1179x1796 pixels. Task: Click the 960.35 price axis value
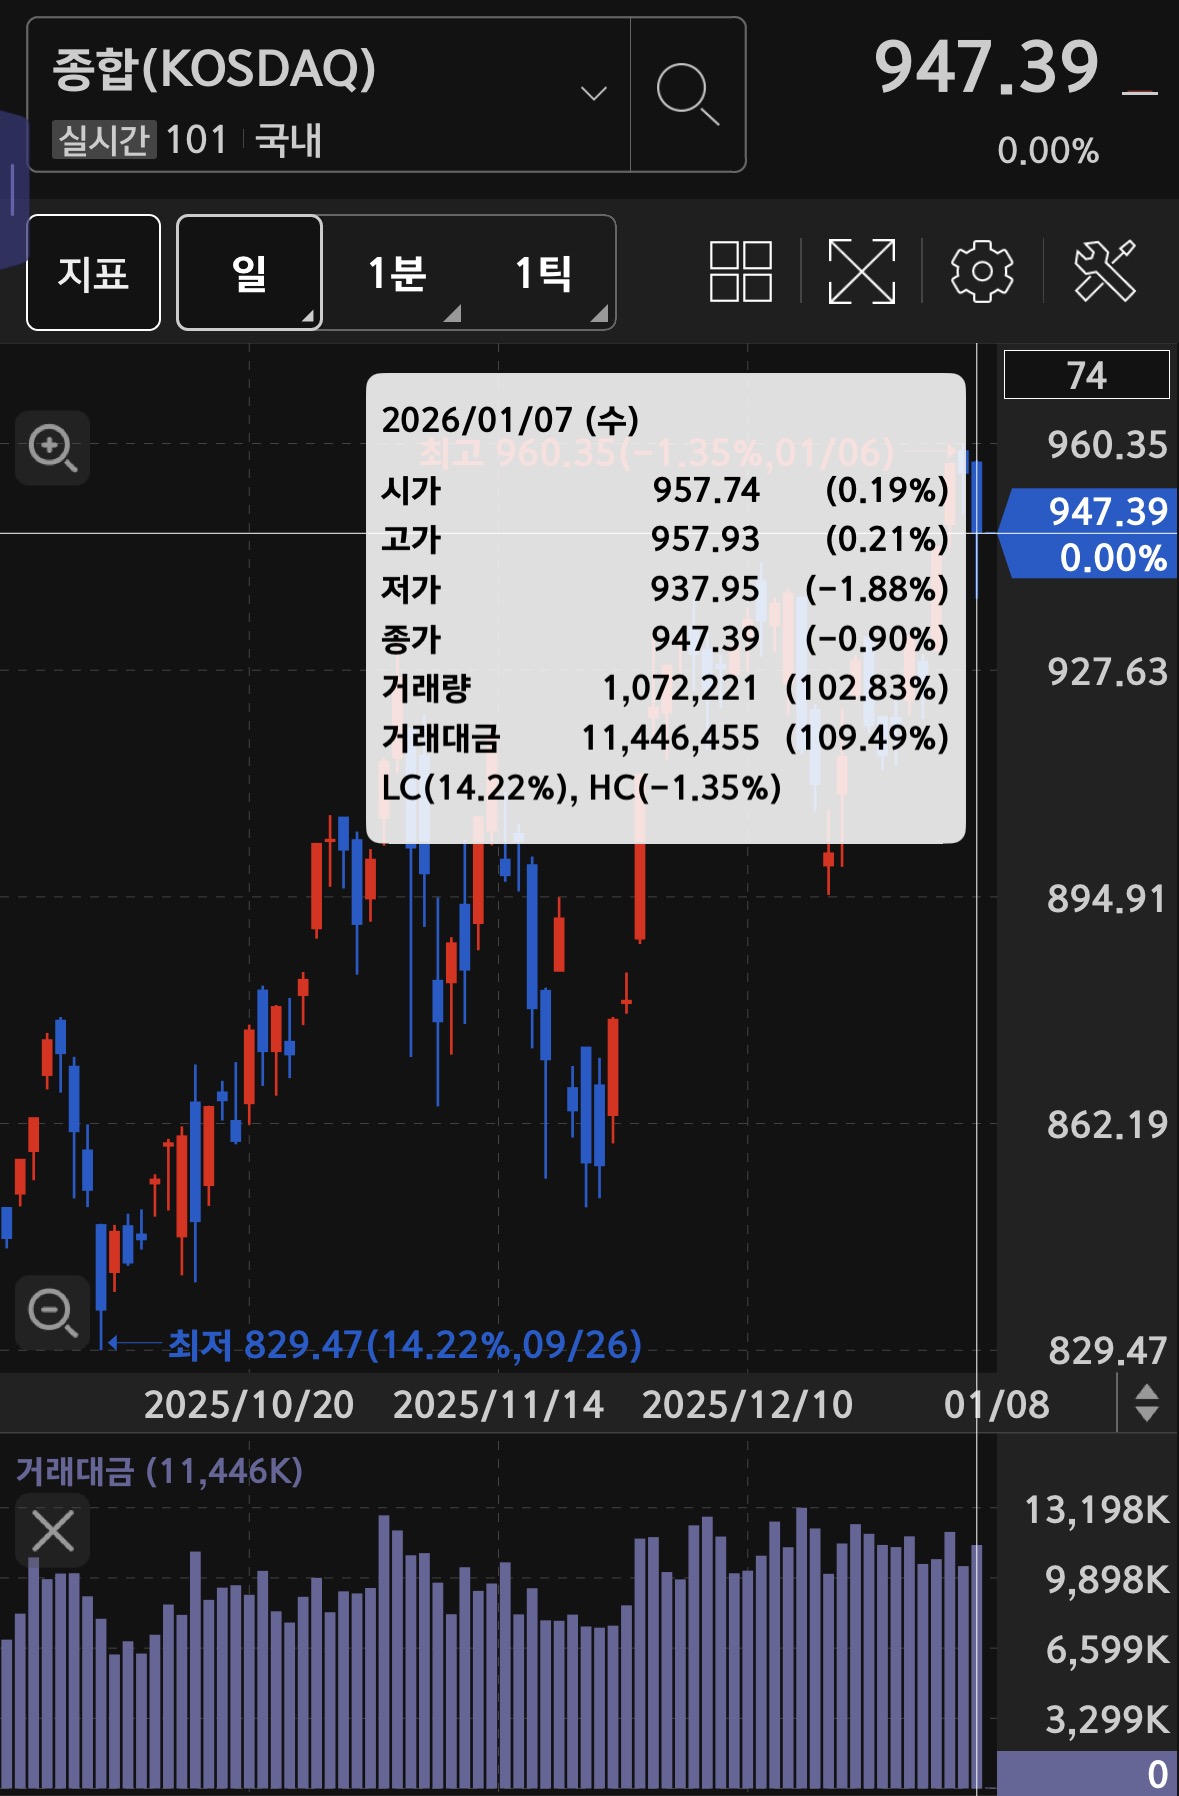1107,445
